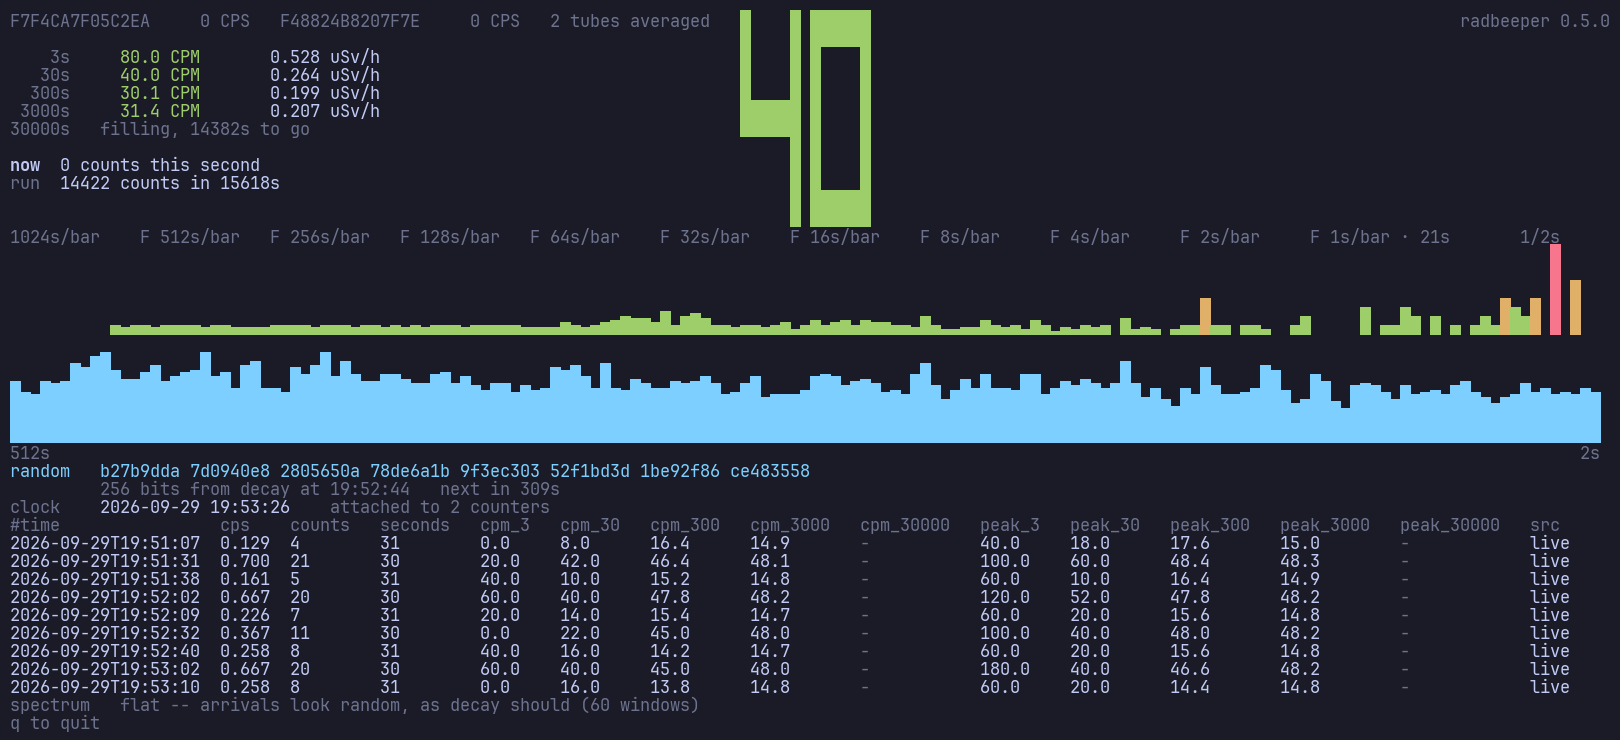This screenshot has height=740, width=1620.
Task: Click the cpm_300 value 13.8
Action: (x=670, y=687)
